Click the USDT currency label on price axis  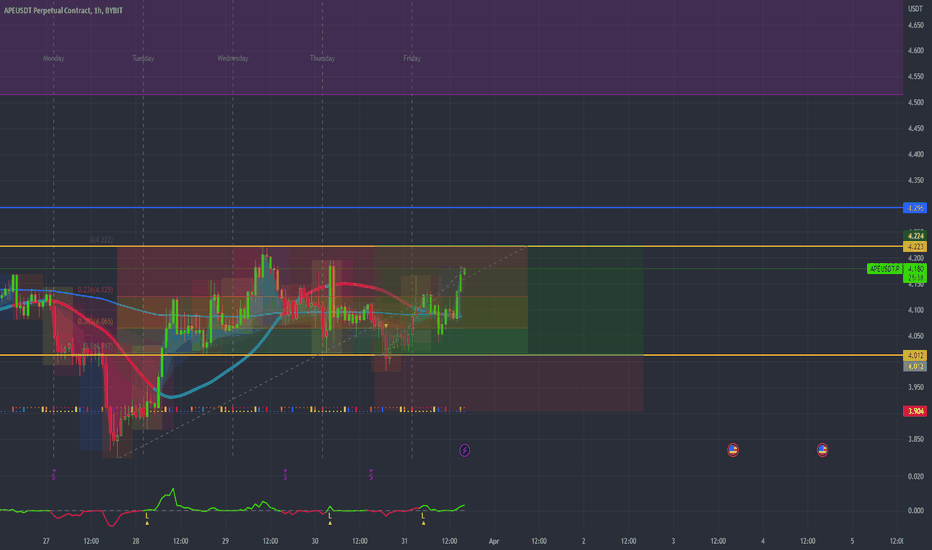(x=915, y=9)
